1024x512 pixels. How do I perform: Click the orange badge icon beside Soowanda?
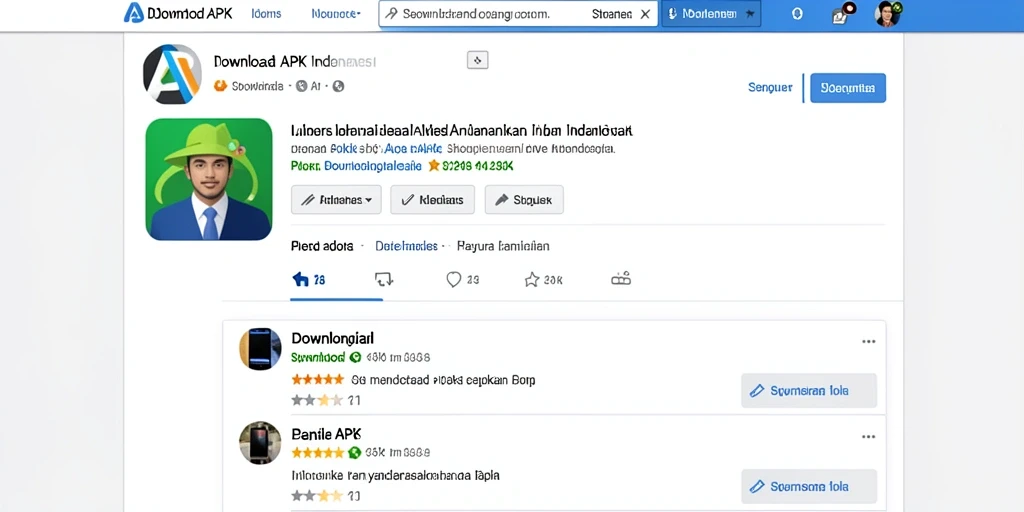(220, 86)
